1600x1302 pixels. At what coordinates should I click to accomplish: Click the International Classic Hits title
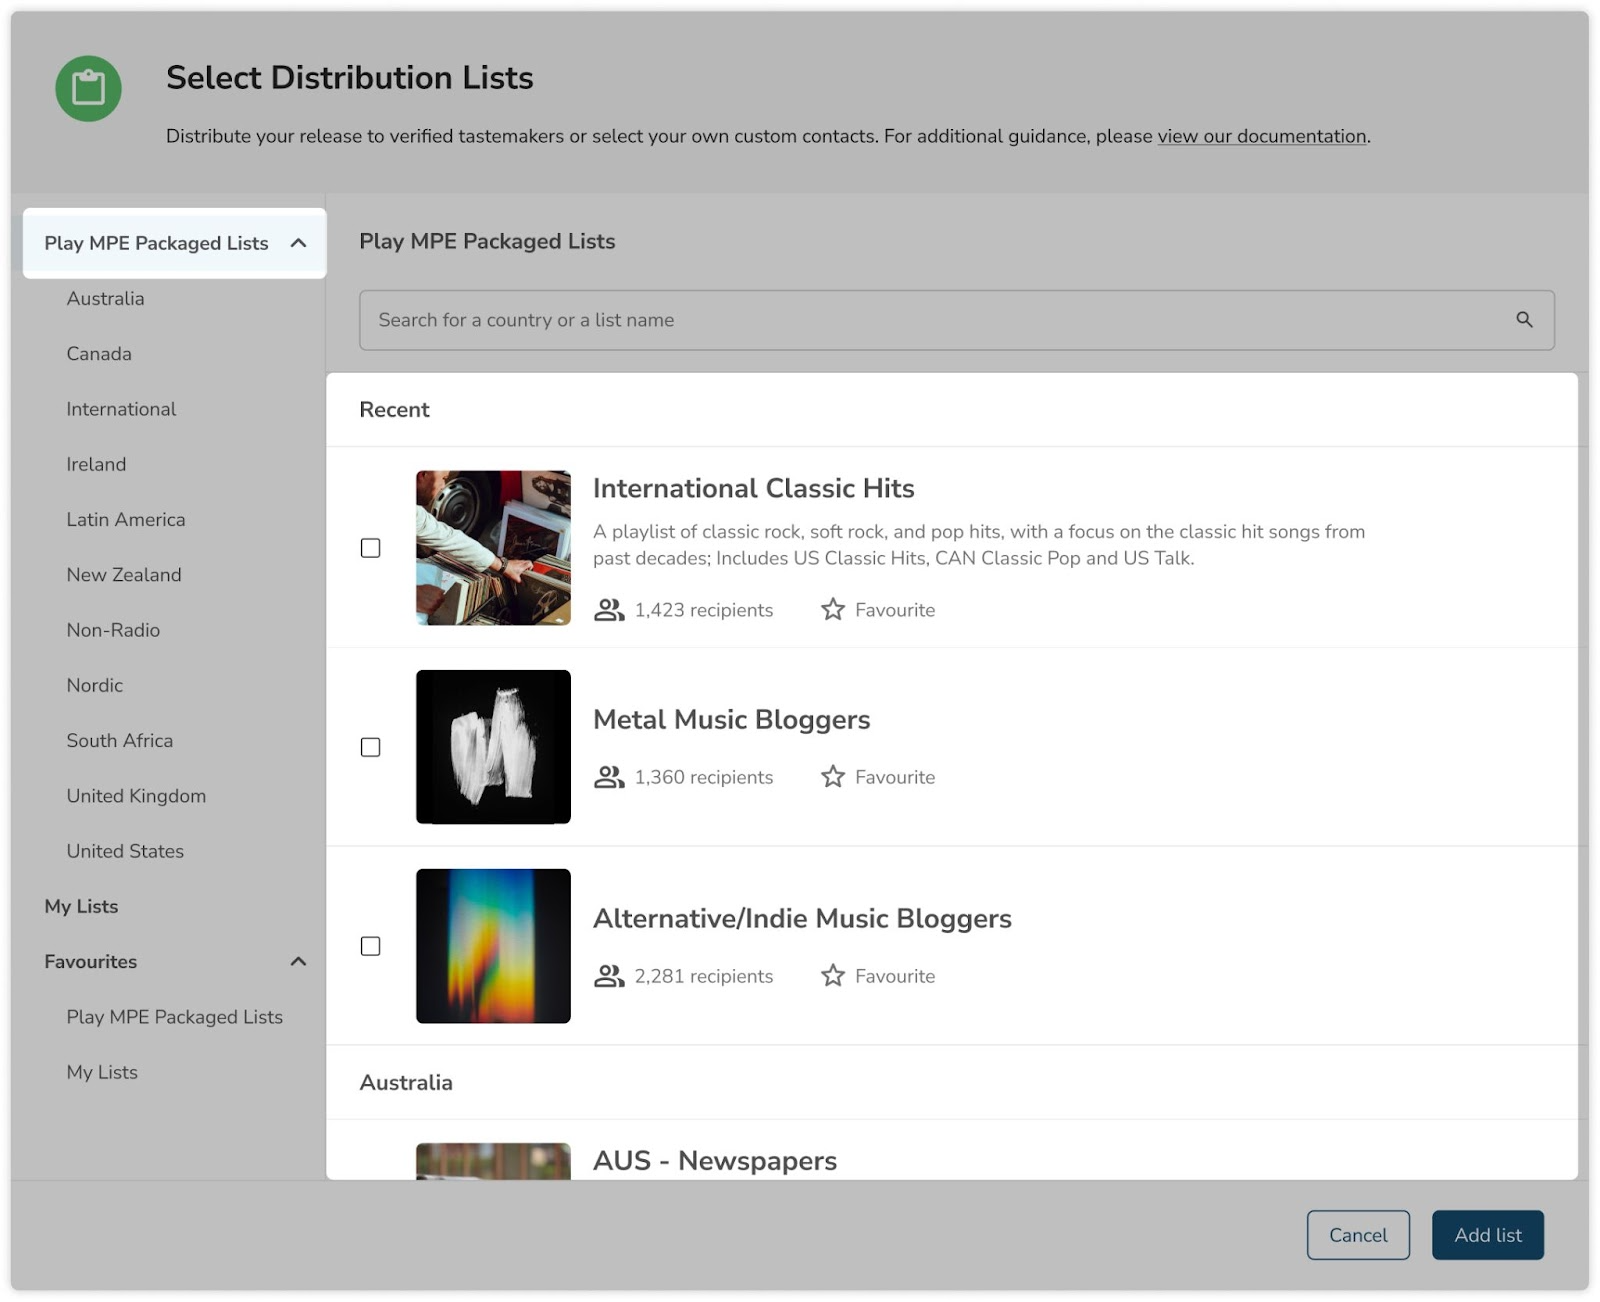point(753,488)
